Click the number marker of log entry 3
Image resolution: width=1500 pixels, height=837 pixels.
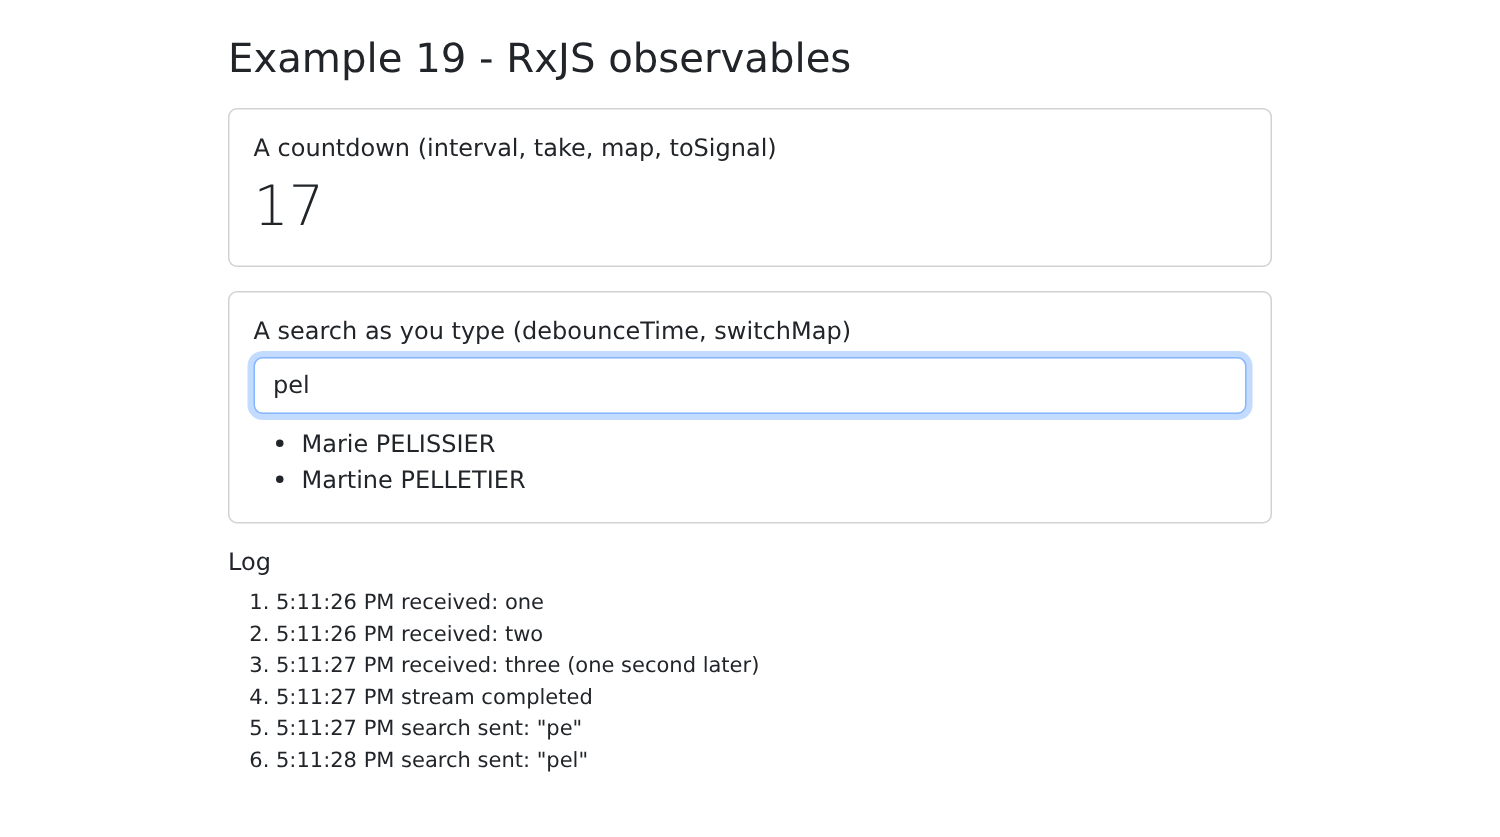point(259,665)
